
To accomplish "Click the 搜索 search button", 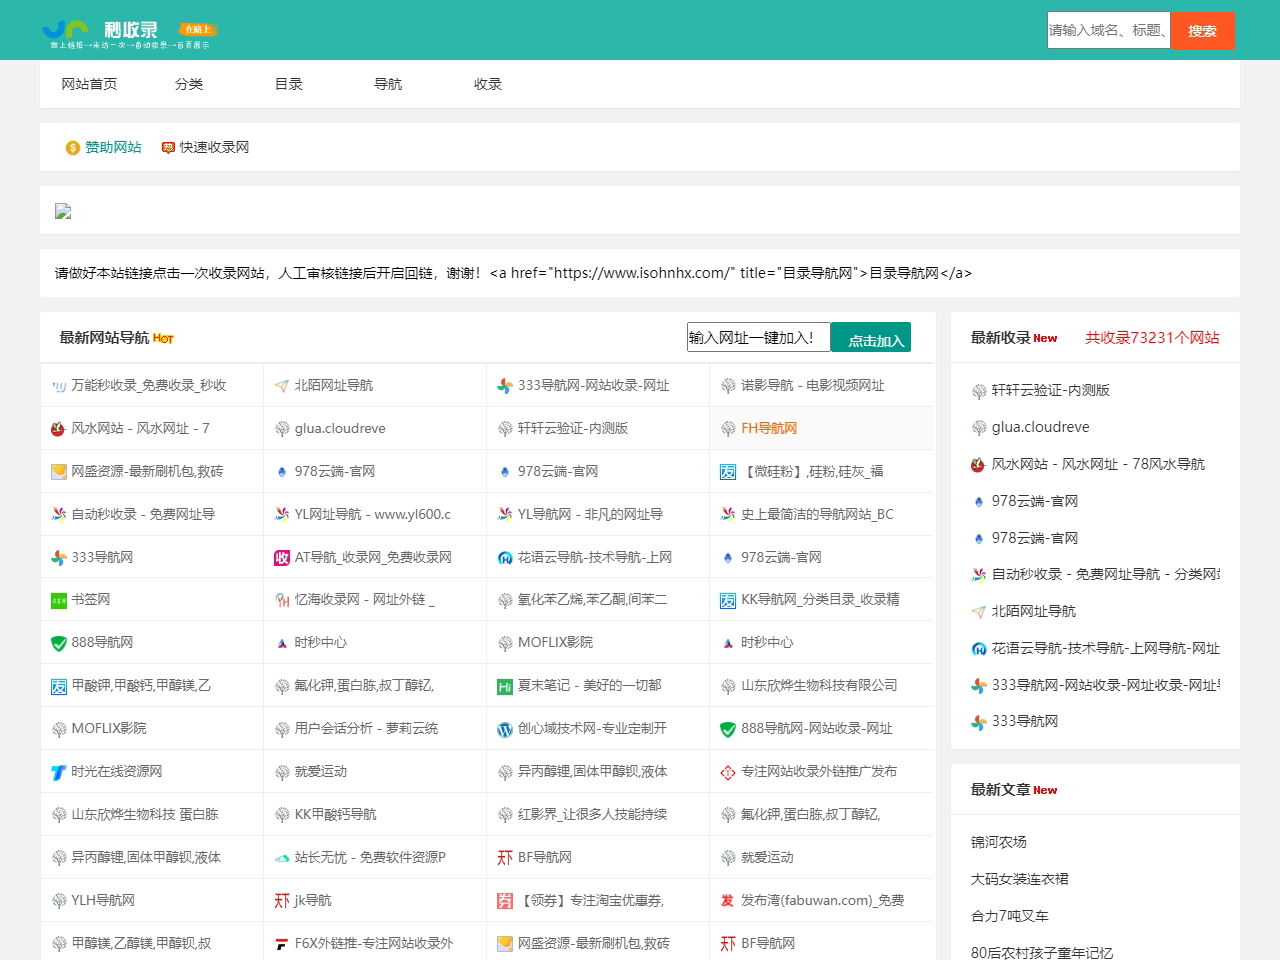I will pos(1203,31).
